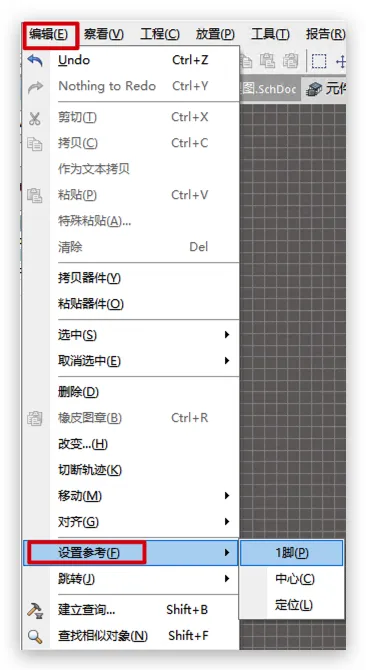366x670 pixels.
Task: Expand the 选中(S) submenu arrow
Action: [227, 335]
